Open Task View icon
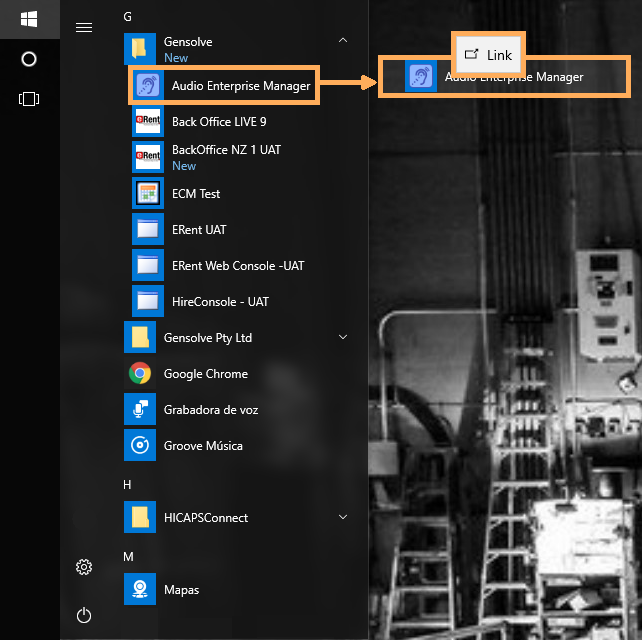 pyautogui.click(x=29, y=99)
